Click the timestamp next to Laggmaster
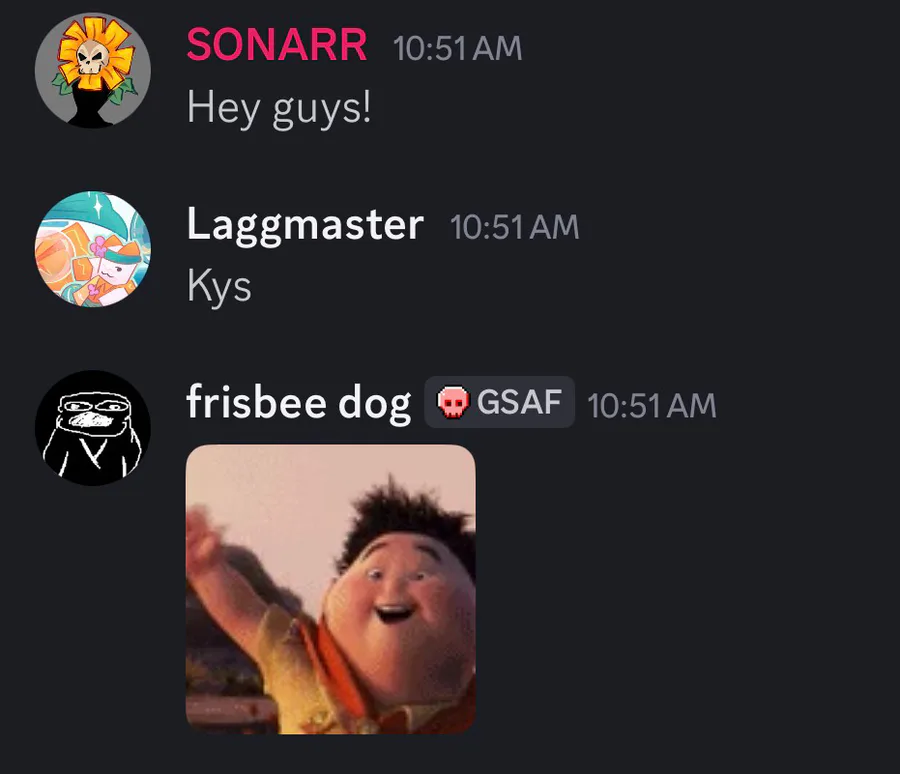The height and width of the screenshot is (774, 900). (514, 227)
